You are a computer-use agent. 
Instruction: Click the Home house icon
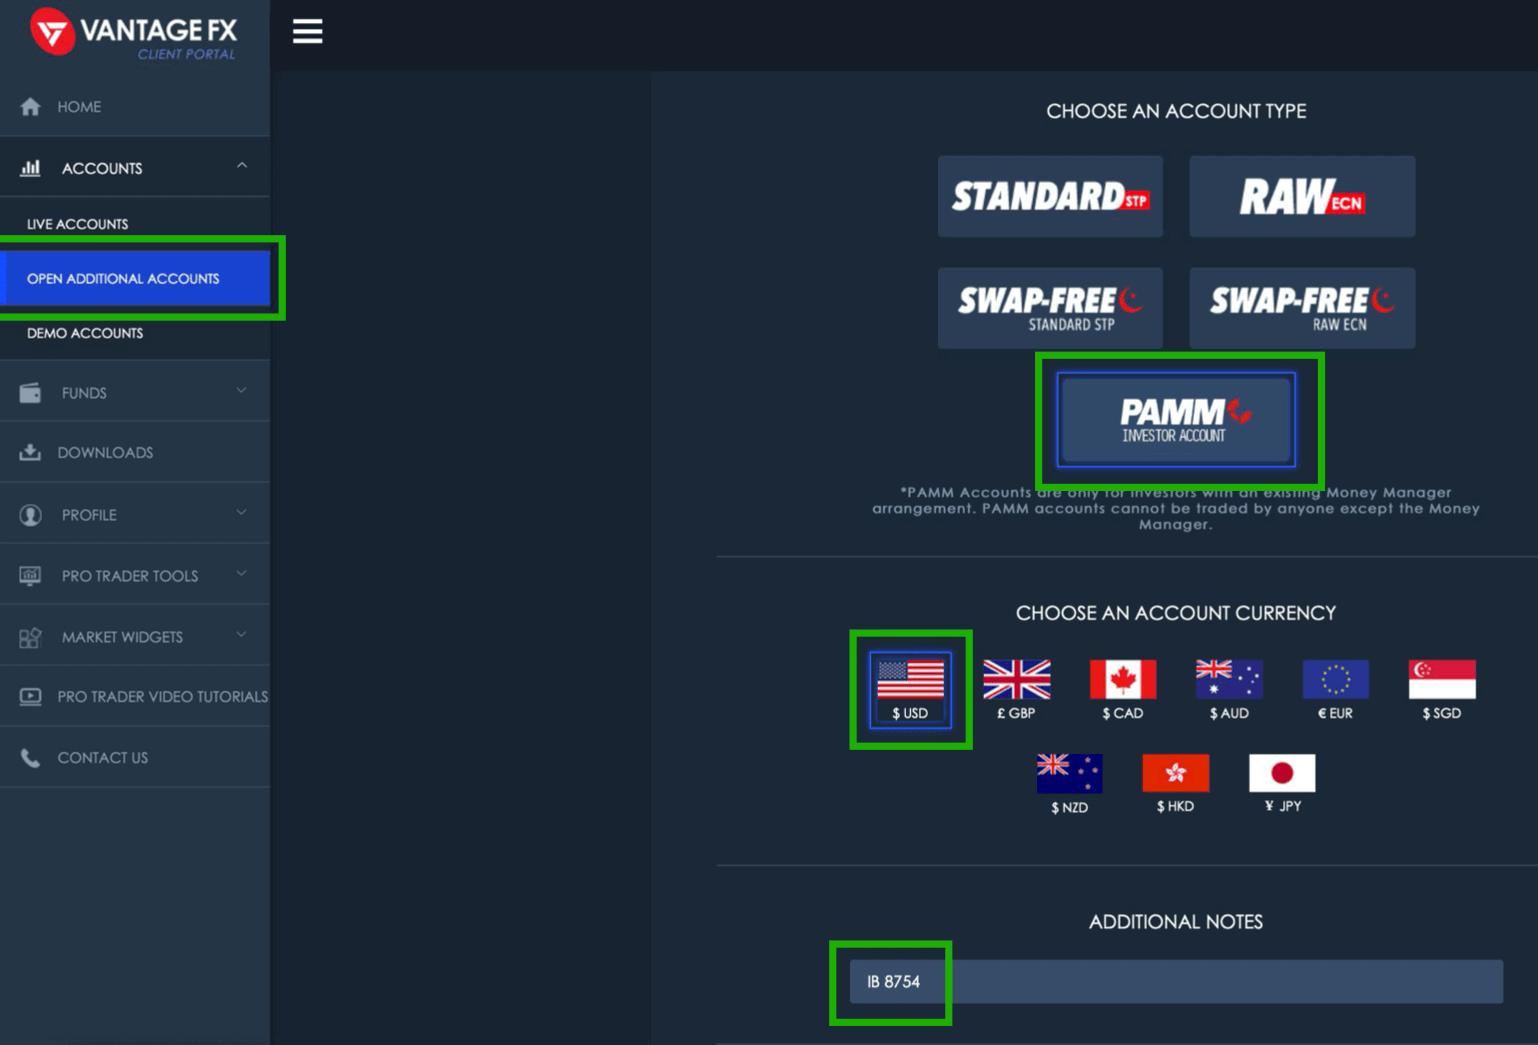coord(30,107)
